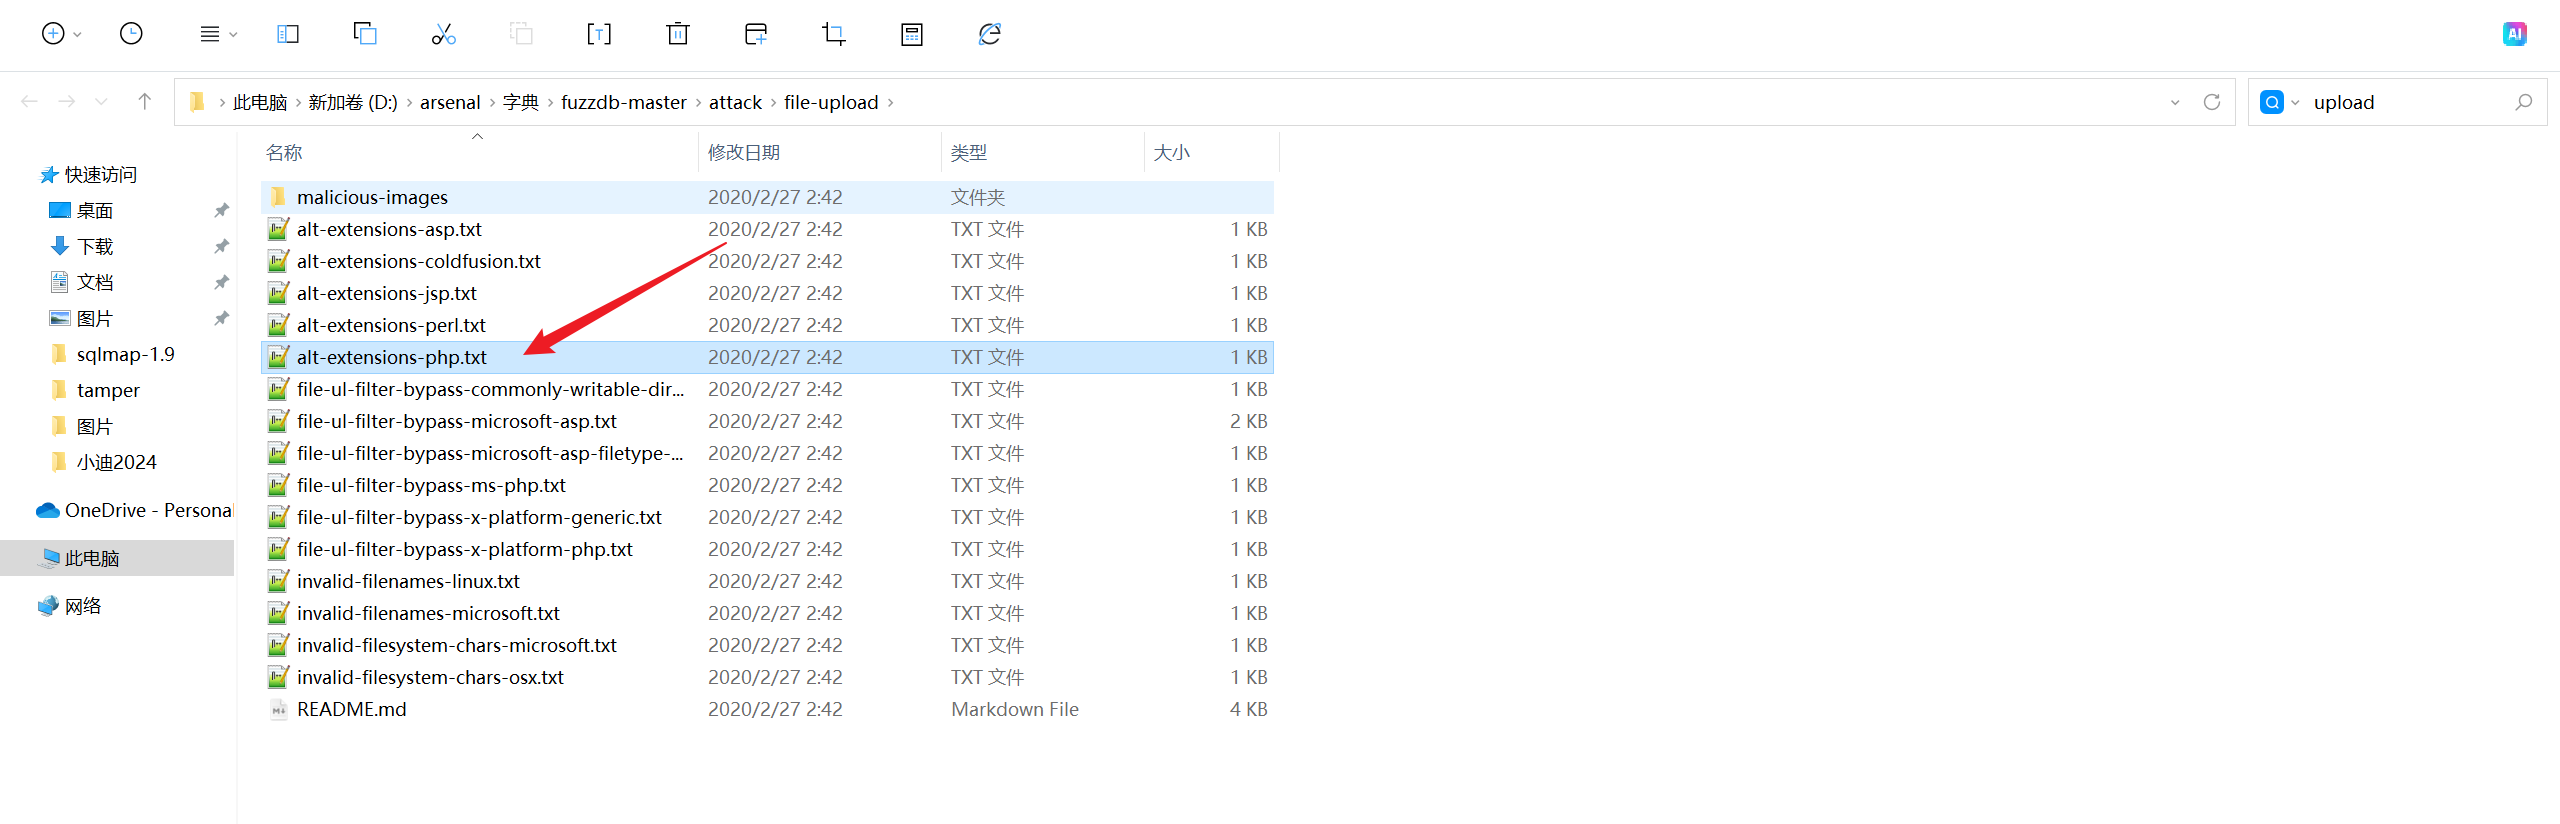Expand chevron after file-upload in path
This screenshot has height=824, width=2560.
(x=890, y=102)
